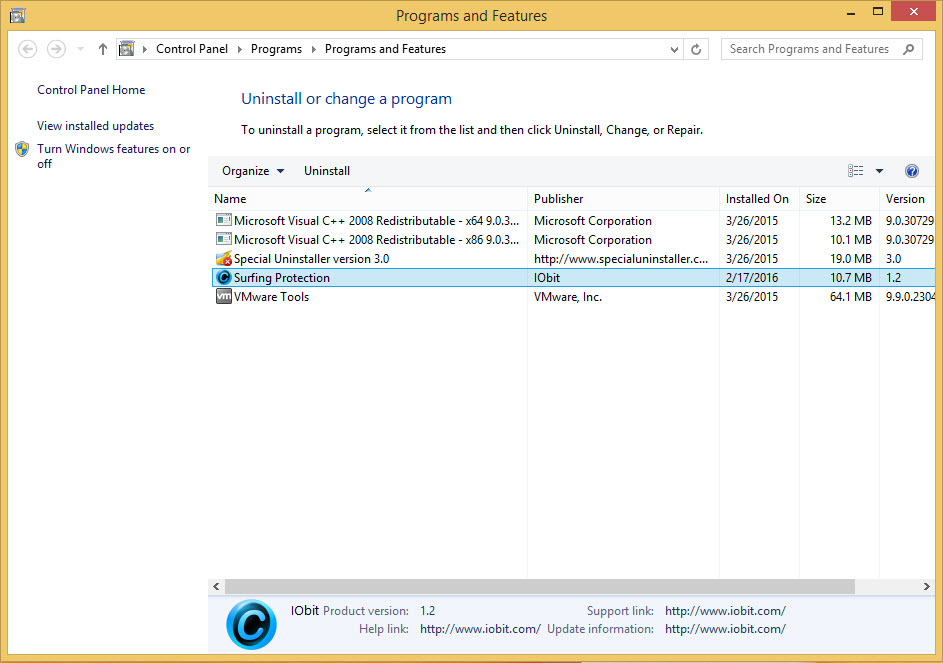Click the 10.1 MB size cell
The height and width of the screenshot is (663, 943).
pos(850,239)
